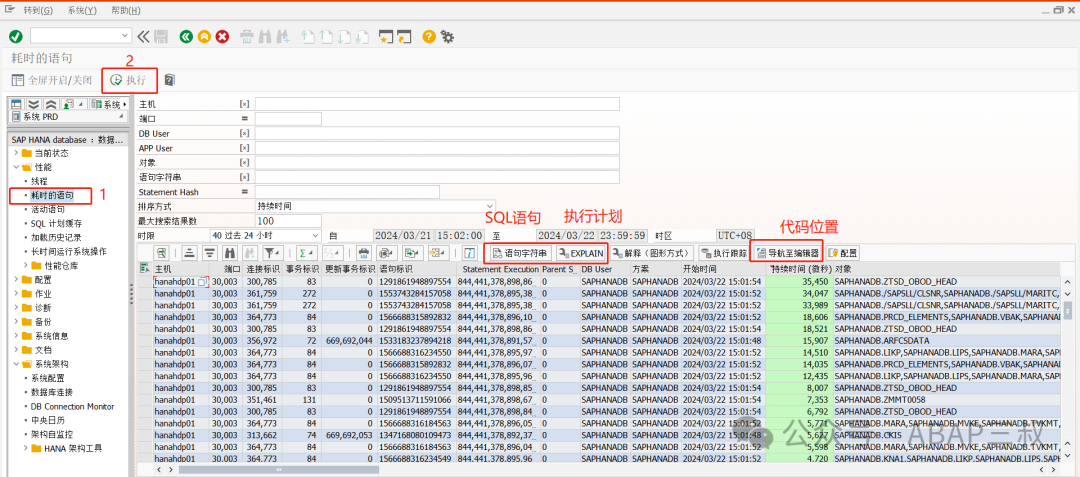Click the green checkmark Enter icon

(16, 36)
